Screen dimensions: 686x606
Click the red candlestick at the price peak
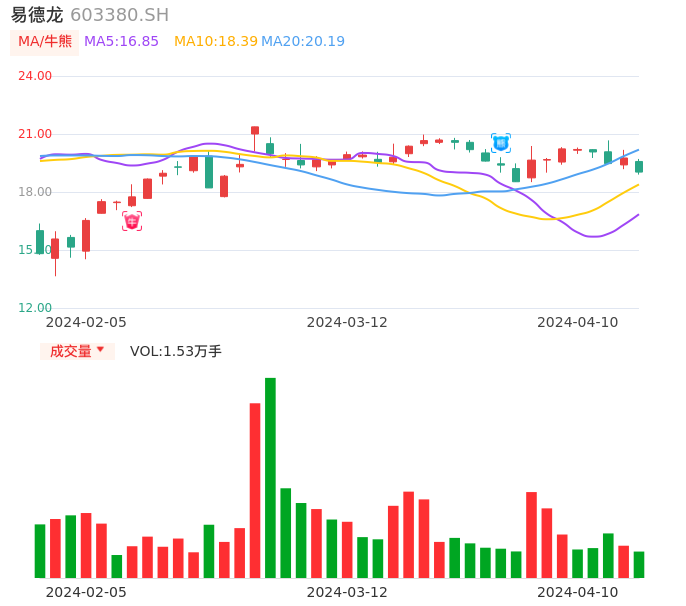pos(255,130)
